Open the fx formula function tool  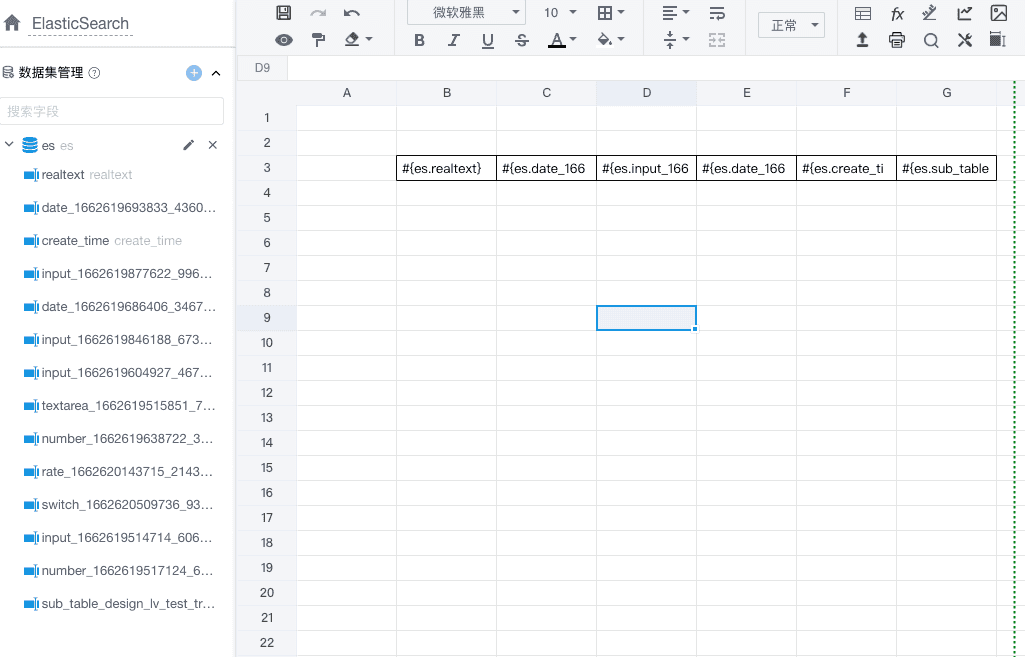pyautogui.click(x=897, y=13)
